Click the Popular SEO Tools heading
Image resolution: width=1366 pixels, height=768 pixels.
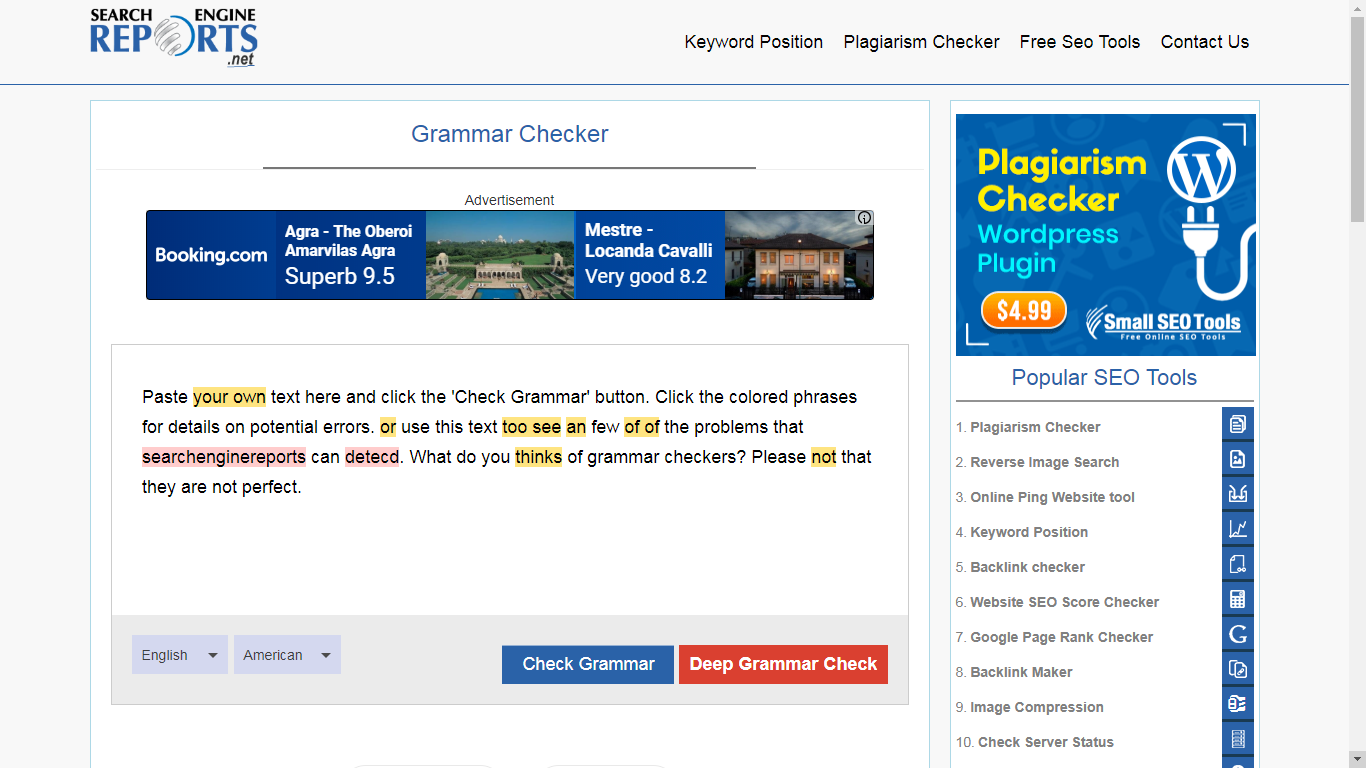coord(1104,378)
